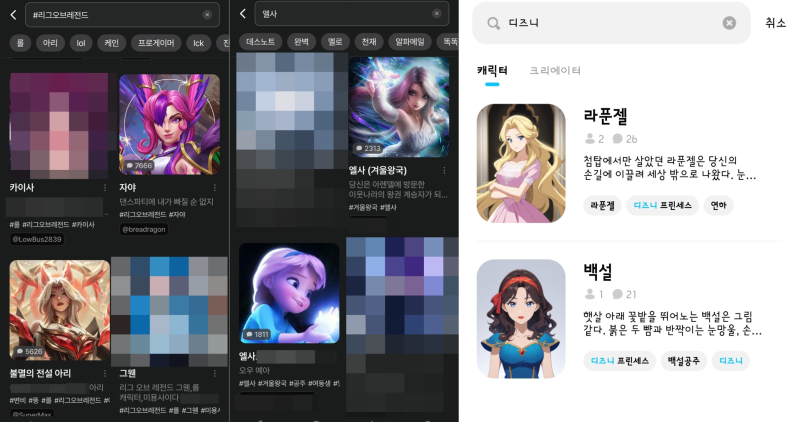Clear the 디즈니 search text
Viewport: 800px width, 422px height.
730,23
